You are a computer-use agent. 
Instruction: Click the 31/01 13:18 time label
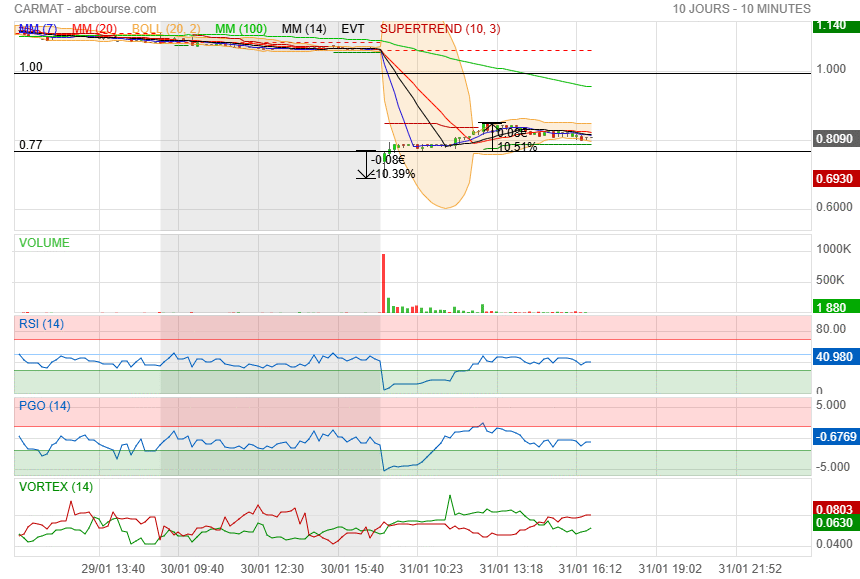pyautogui.click(x=511, y=569)
